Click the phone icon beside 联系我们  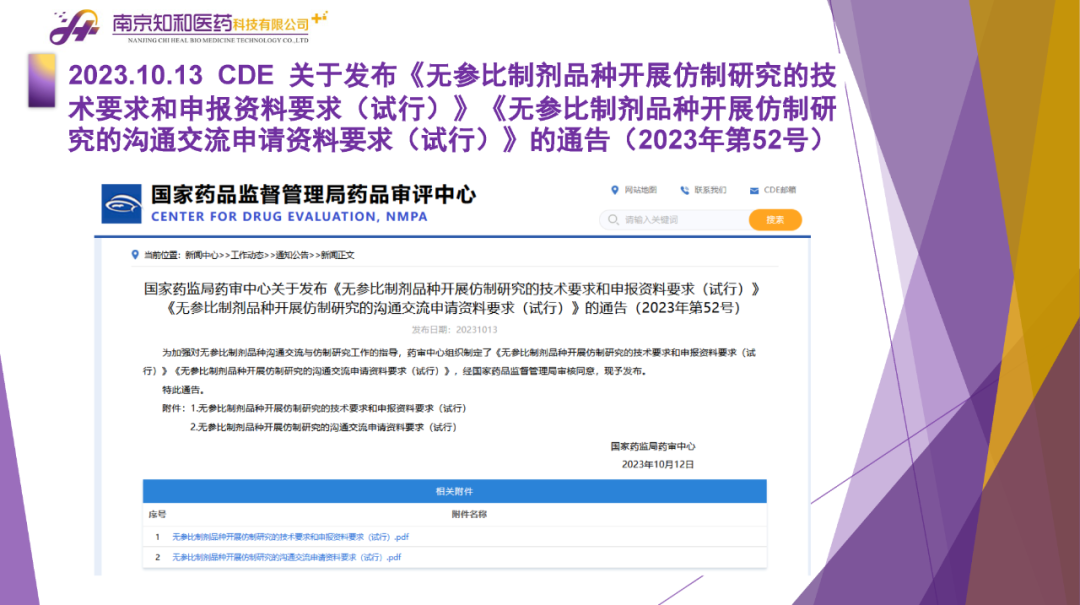coord(685,190)
